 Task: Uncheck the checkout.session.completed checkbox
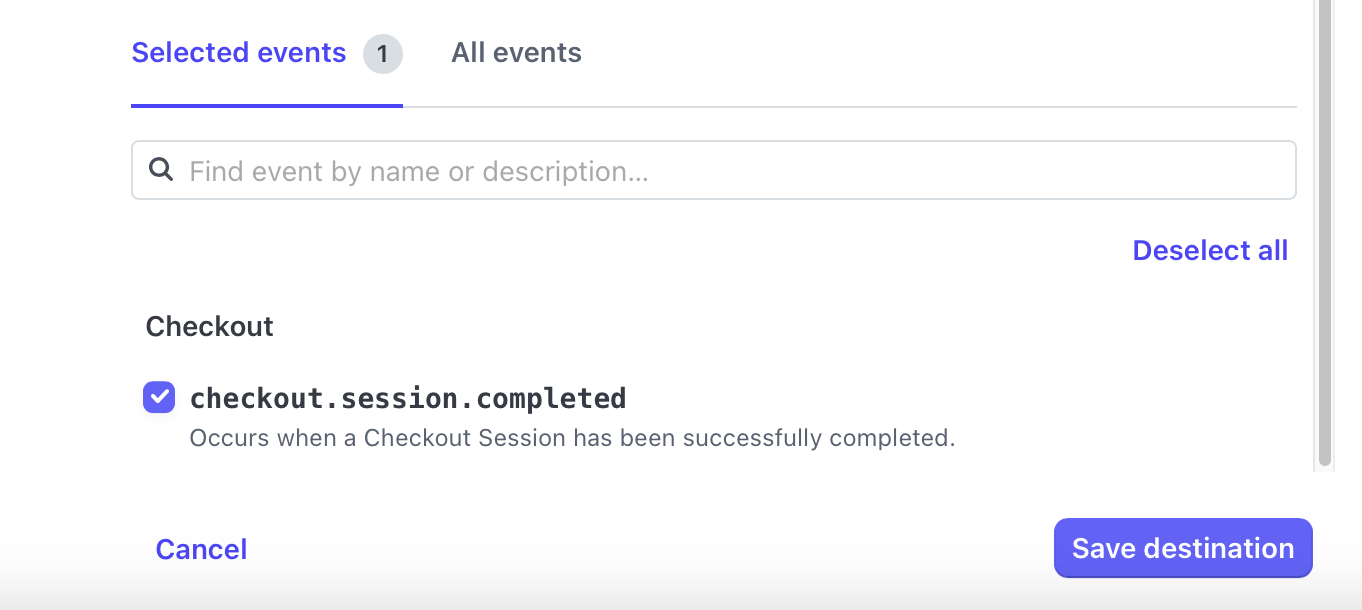[x=159, y=397]
